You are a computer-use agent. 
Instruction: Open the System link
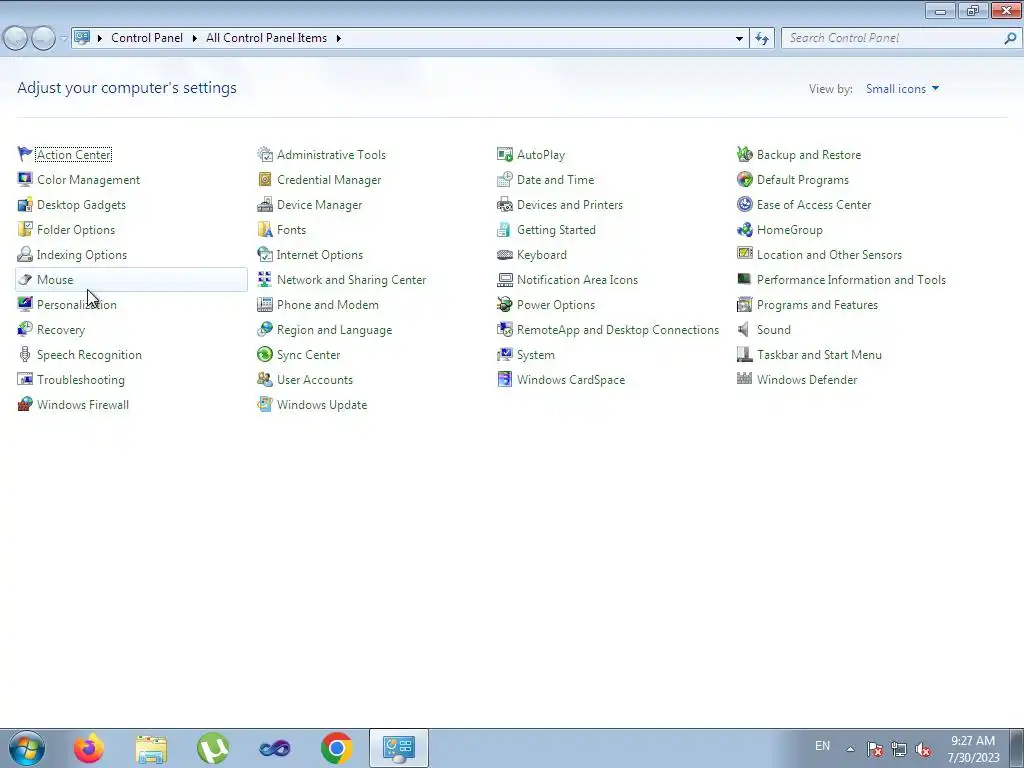click(x=536, y=355)
